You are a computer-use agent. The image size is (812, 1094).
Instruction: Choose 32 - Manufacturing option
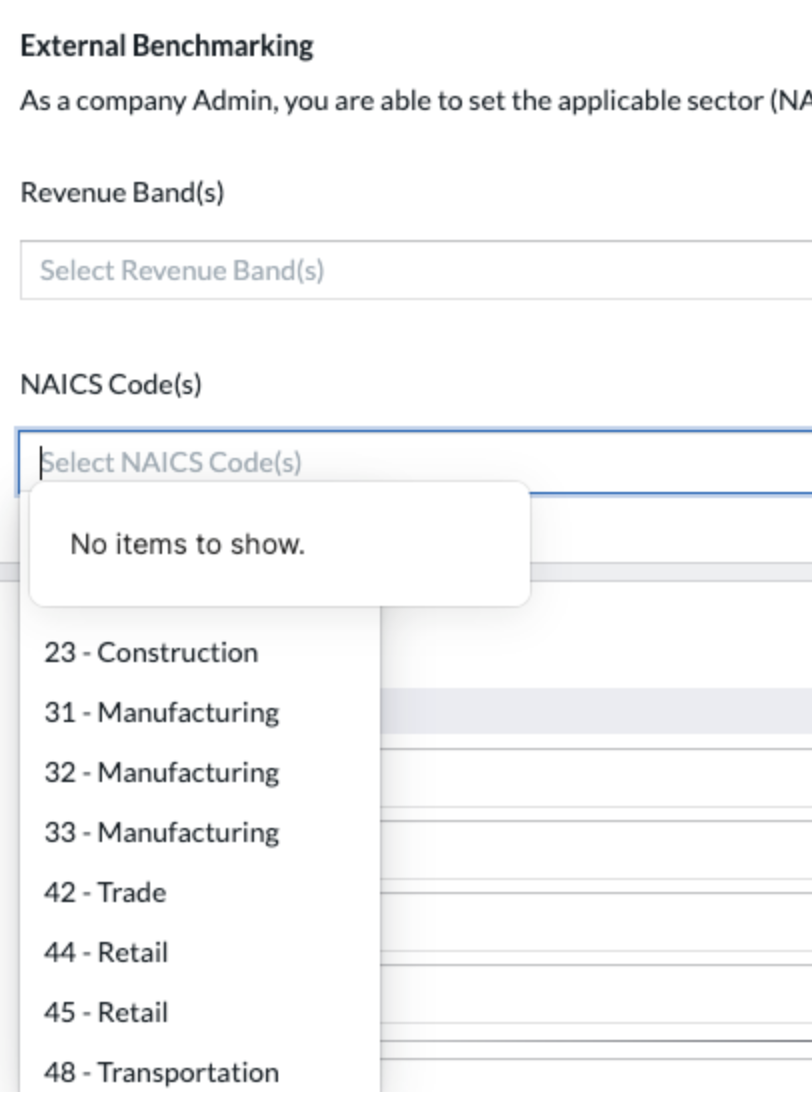click(200, 773)
